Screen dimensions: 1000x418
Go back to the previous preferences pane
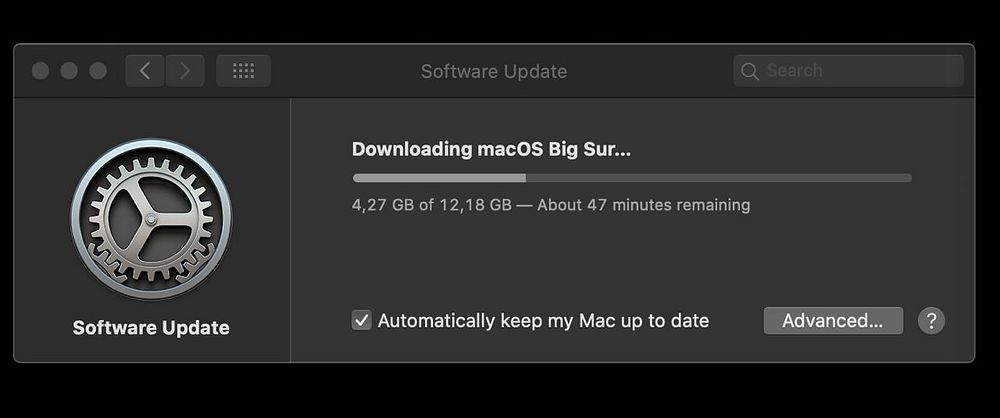coord(145,71)
